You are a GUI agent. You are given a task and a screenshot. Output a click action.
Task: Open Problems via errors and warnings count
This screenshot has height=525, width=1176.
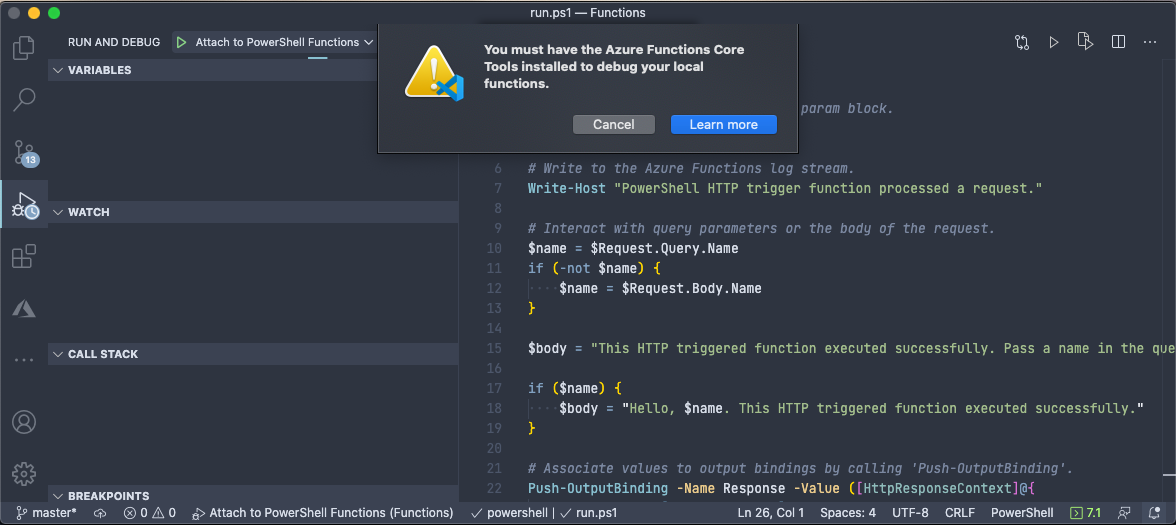tap(150, 513)
